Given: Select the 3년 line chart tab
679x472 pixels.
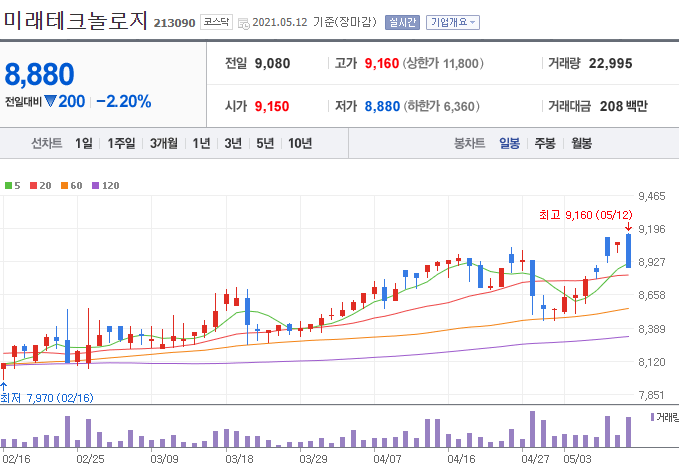Looking at the screenshot, I should 233,143.
